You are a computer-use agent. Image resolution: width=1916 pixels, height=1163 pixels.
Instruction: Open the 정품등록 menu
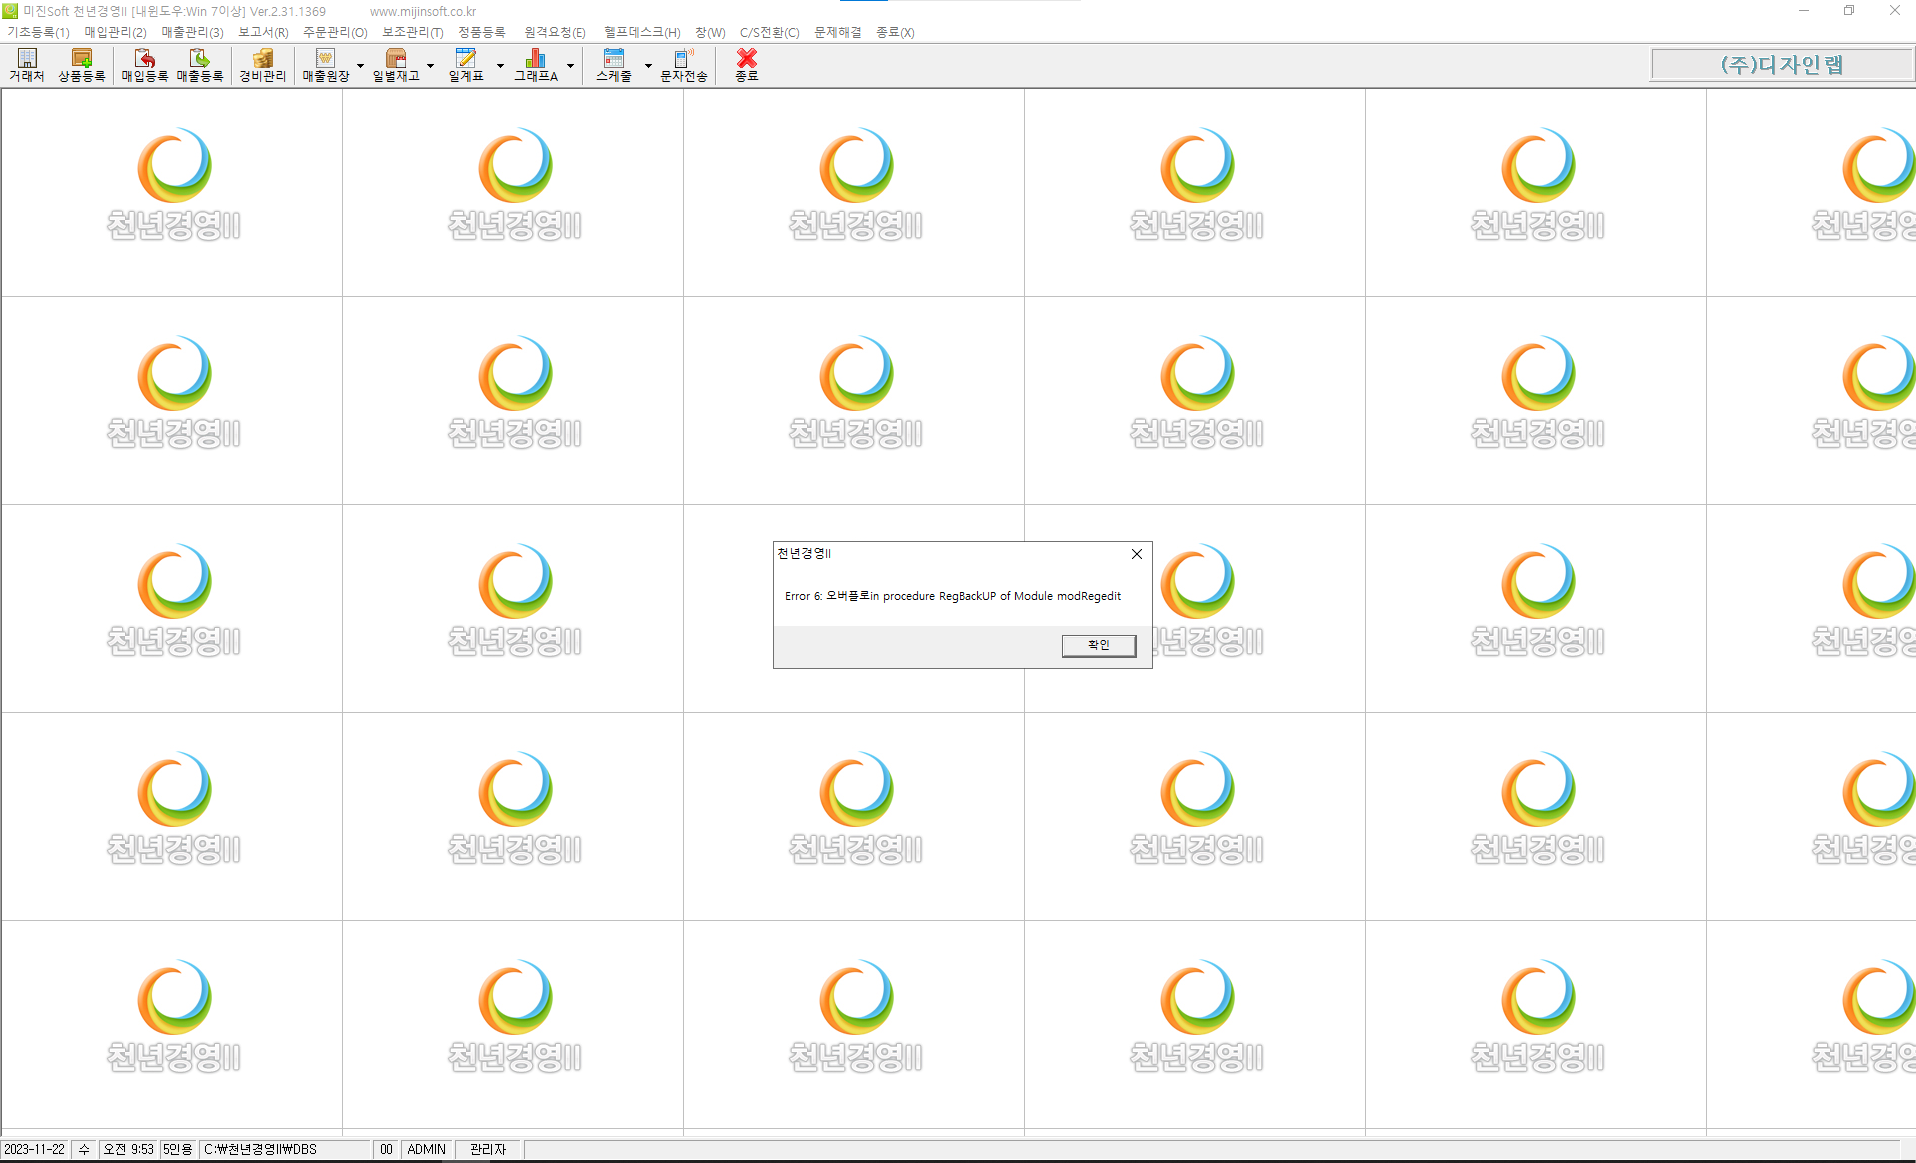(482, 32)
